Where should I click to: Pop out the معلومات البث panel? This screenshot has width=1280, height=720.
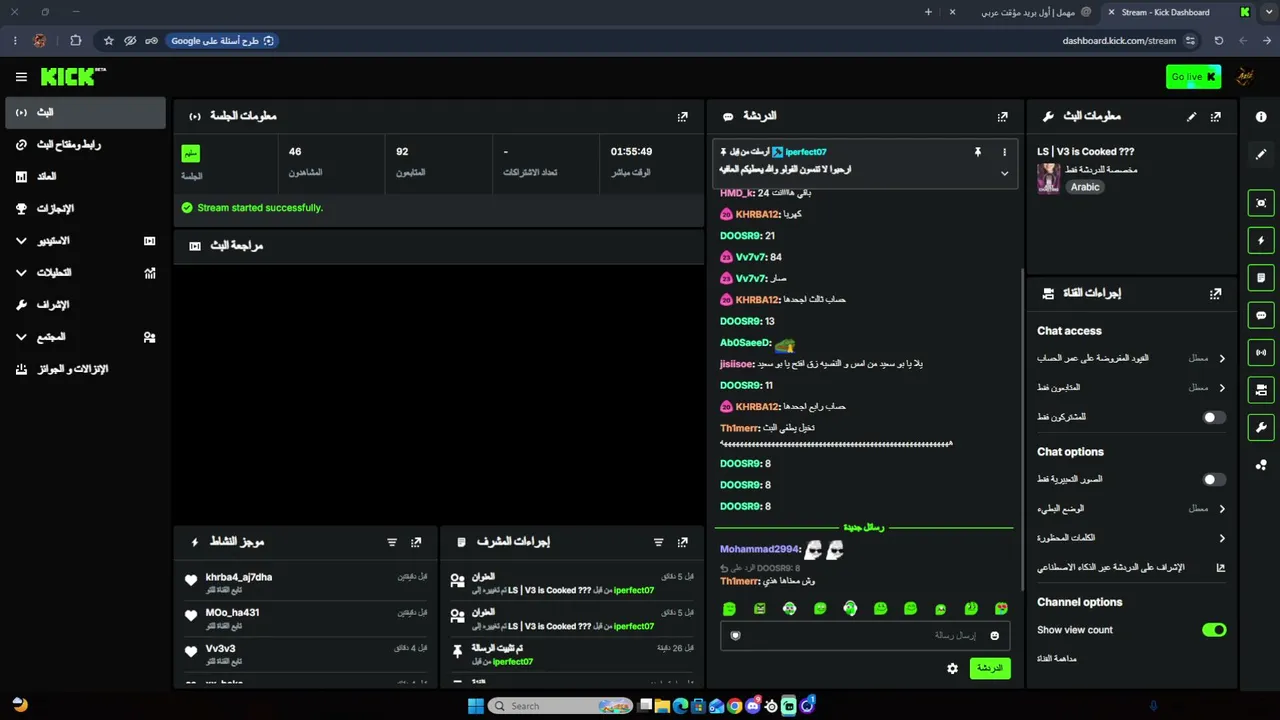pyautogui.click(x=1216, y=116)
